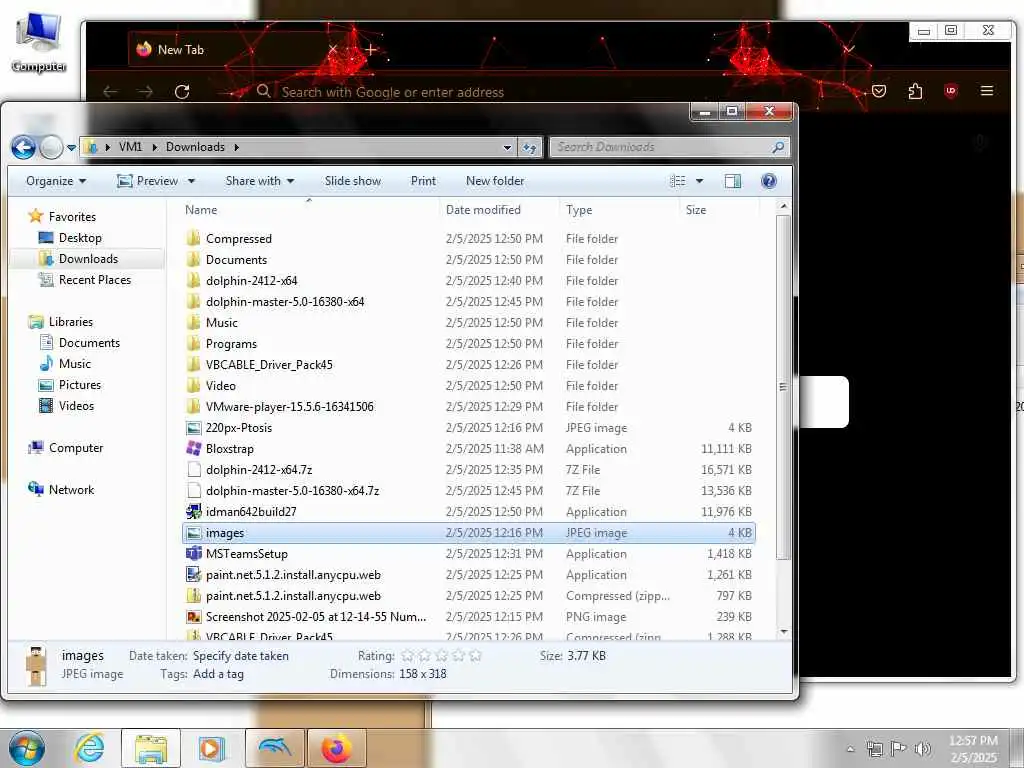Open Firefox extensions puzzle icon
Image resolution: width=1024 pixels, height=768 pixels.
click(x=915, y=91)
